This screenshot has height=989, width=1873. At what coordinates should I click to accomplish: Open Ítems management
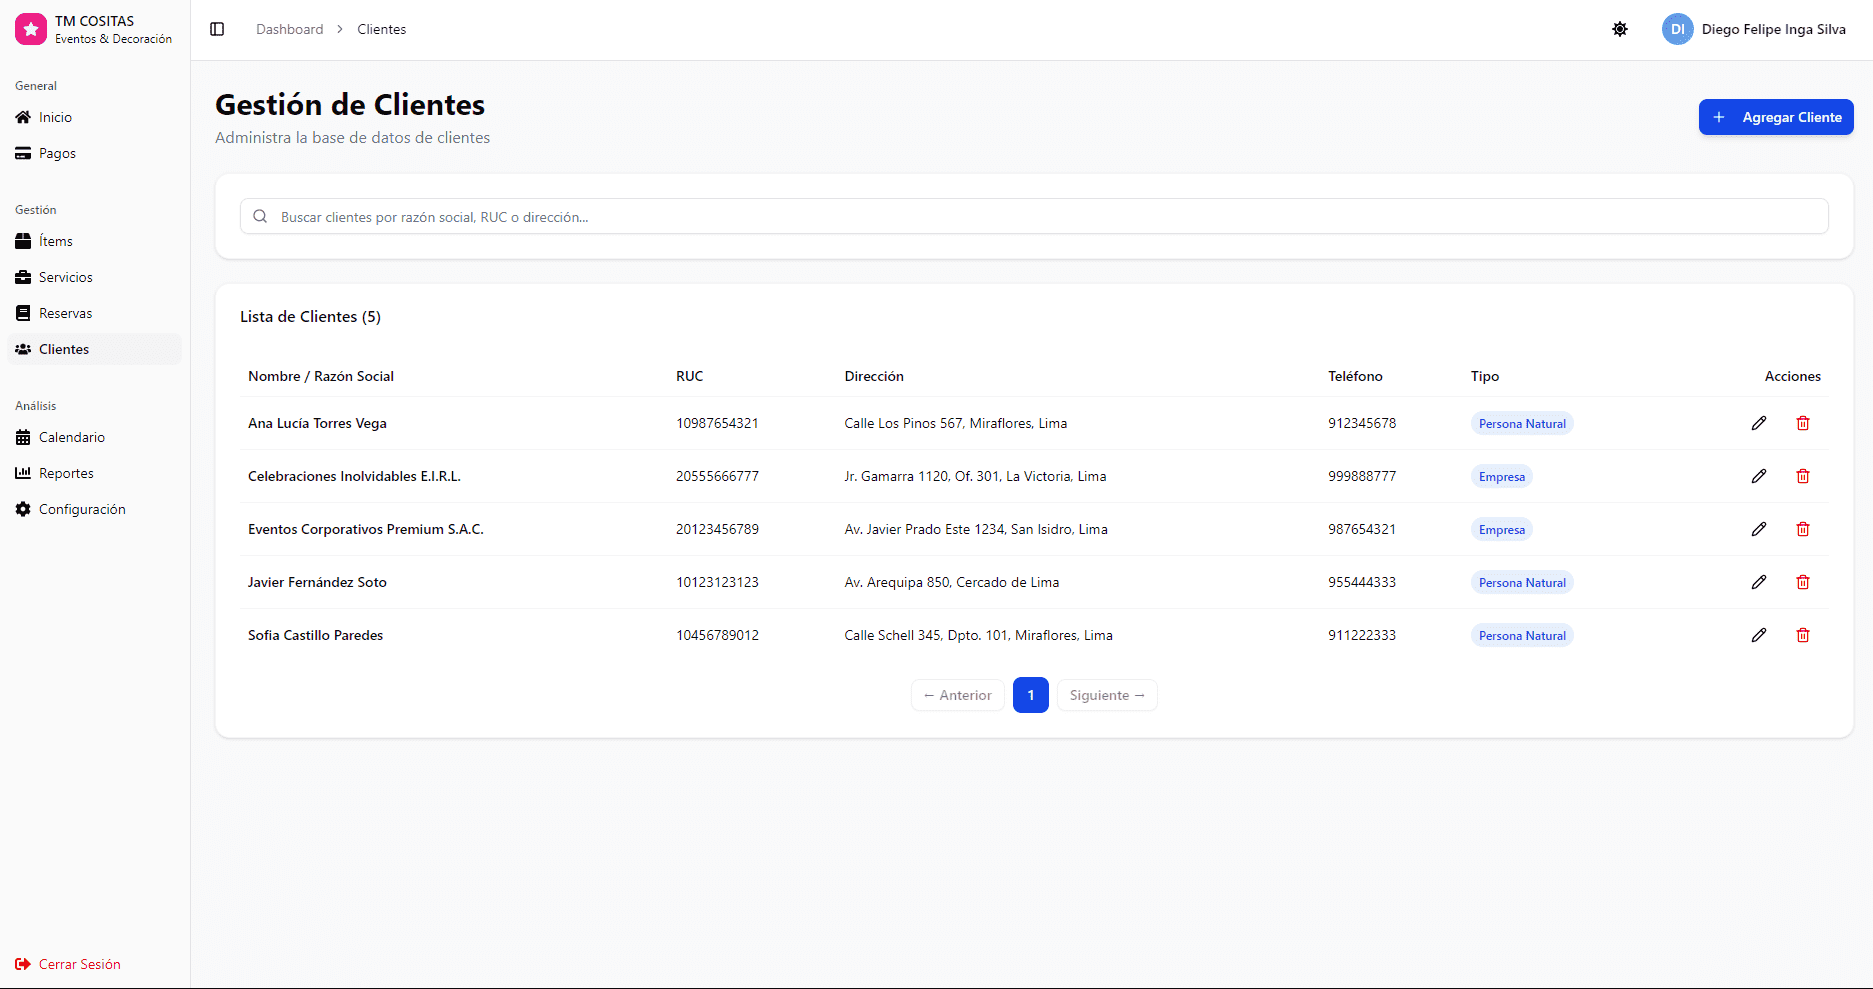(95, 241)
